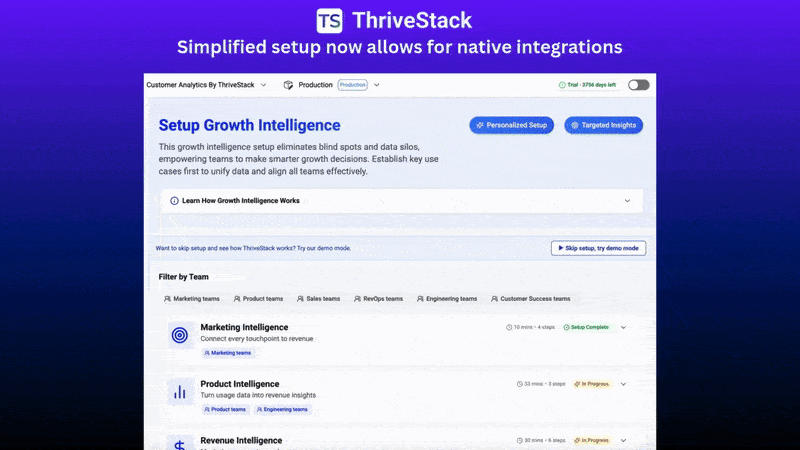
Task: Click the Production badge pill
Action: (x=353, y=85)
